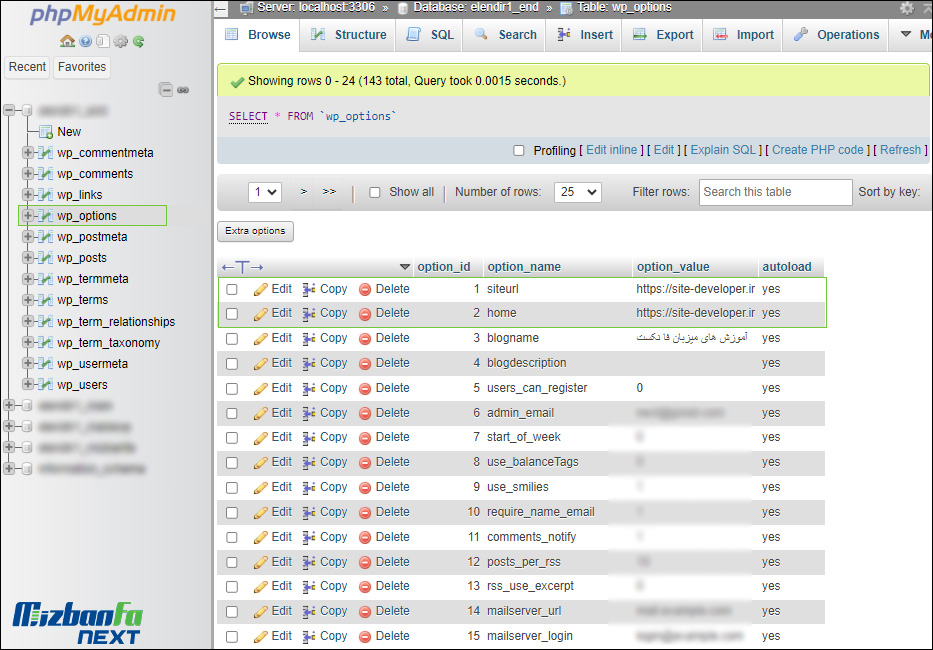The width and height of the screenshot is (933, 650).
Task: Check the users_can_register row checkbox
Action: click(232, 389)
